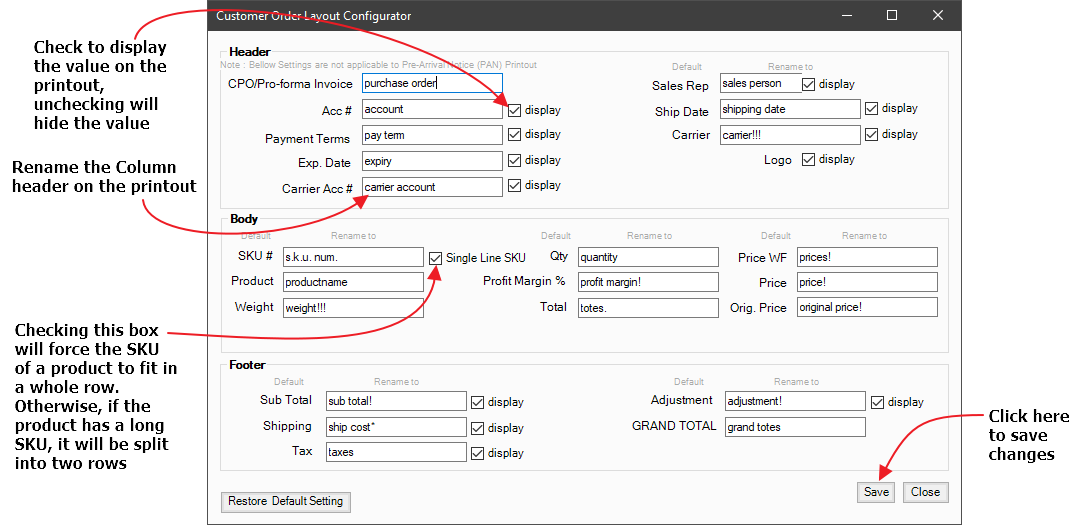Toggle the Sales Rep display checkbox
The height and width of the screenshot is (525, 1076).
coord(809,85)
